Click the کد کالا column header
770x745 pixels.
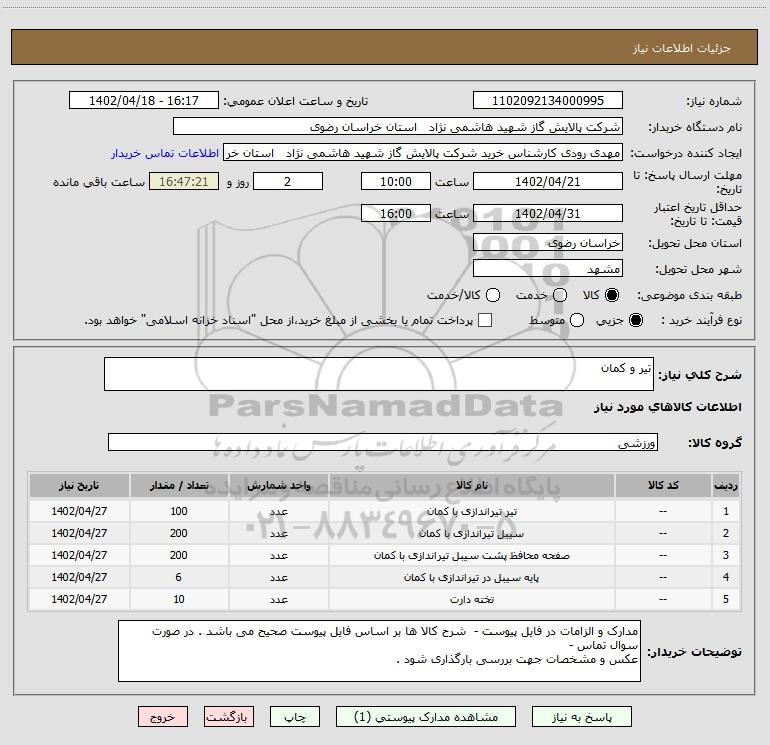[663, 486]
